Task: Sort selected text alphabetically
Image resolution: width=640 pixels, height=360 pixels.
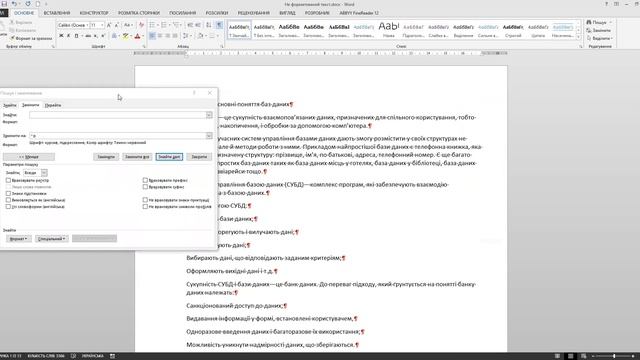Action: (209, 25)
